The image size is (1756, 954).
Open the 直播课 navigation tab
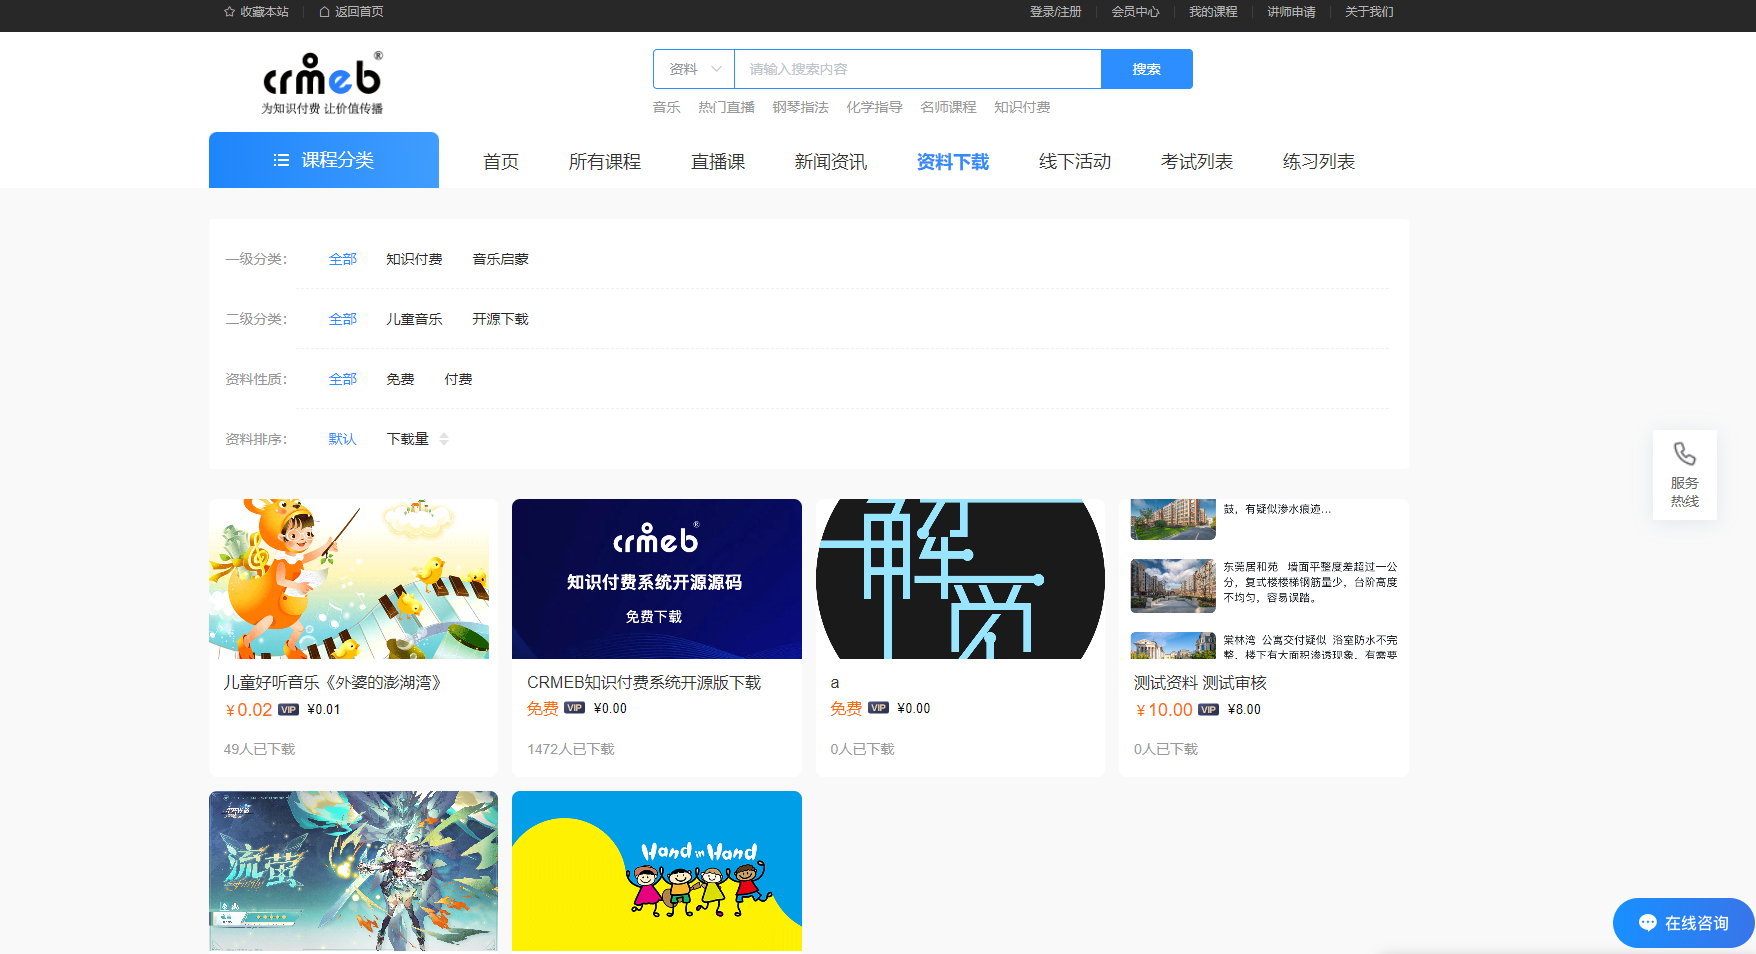[717, 162]
